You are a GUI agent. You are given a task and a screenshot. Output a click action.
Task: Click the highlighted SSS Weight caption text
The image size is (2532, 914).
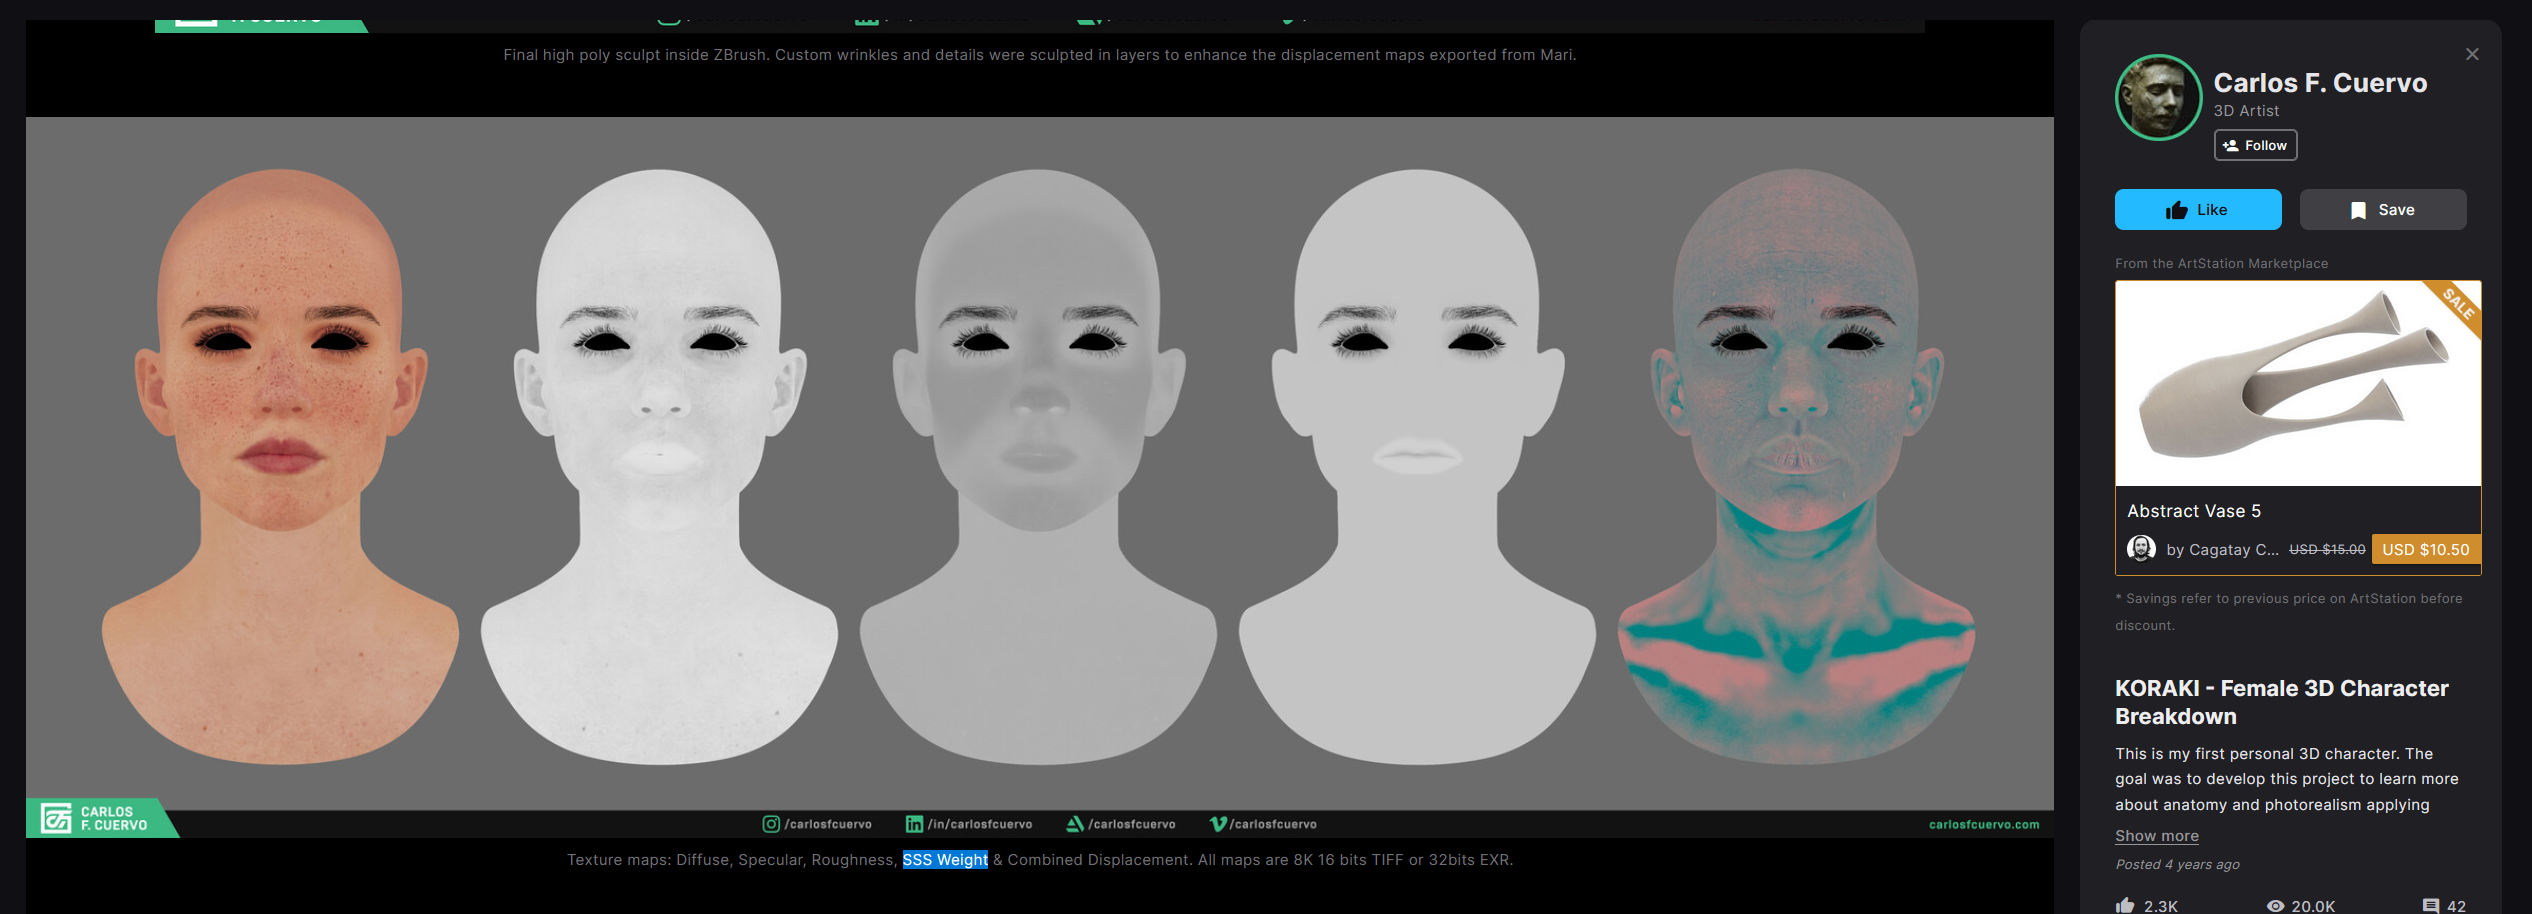[945, 860]
